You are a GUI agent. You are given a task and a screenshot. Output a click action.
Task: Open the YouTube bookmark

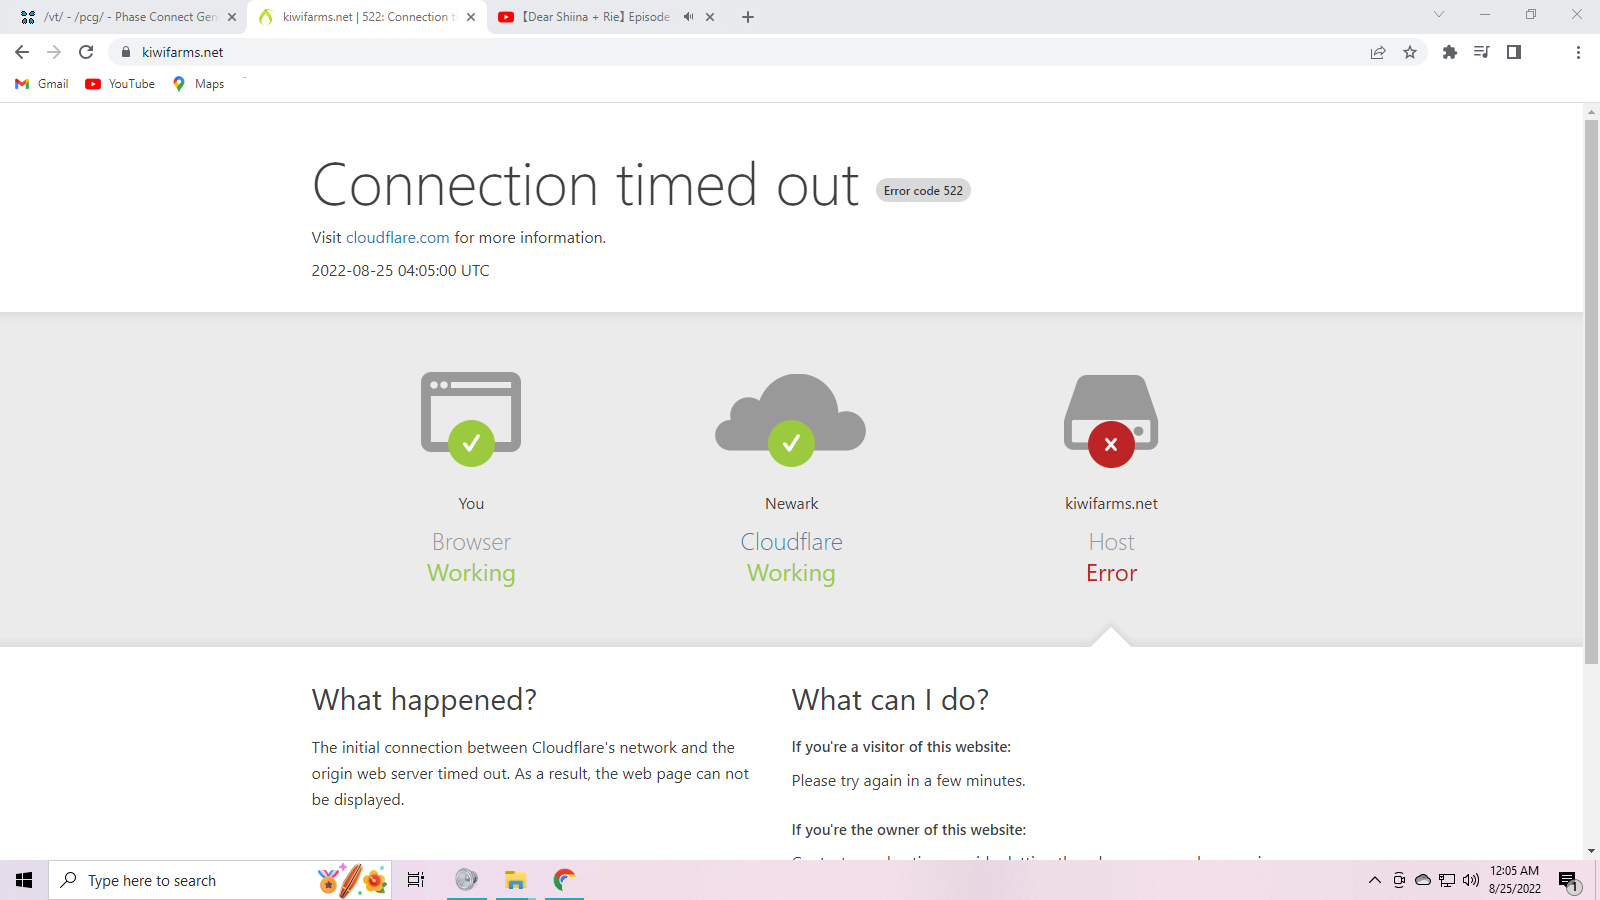(120, 84)
